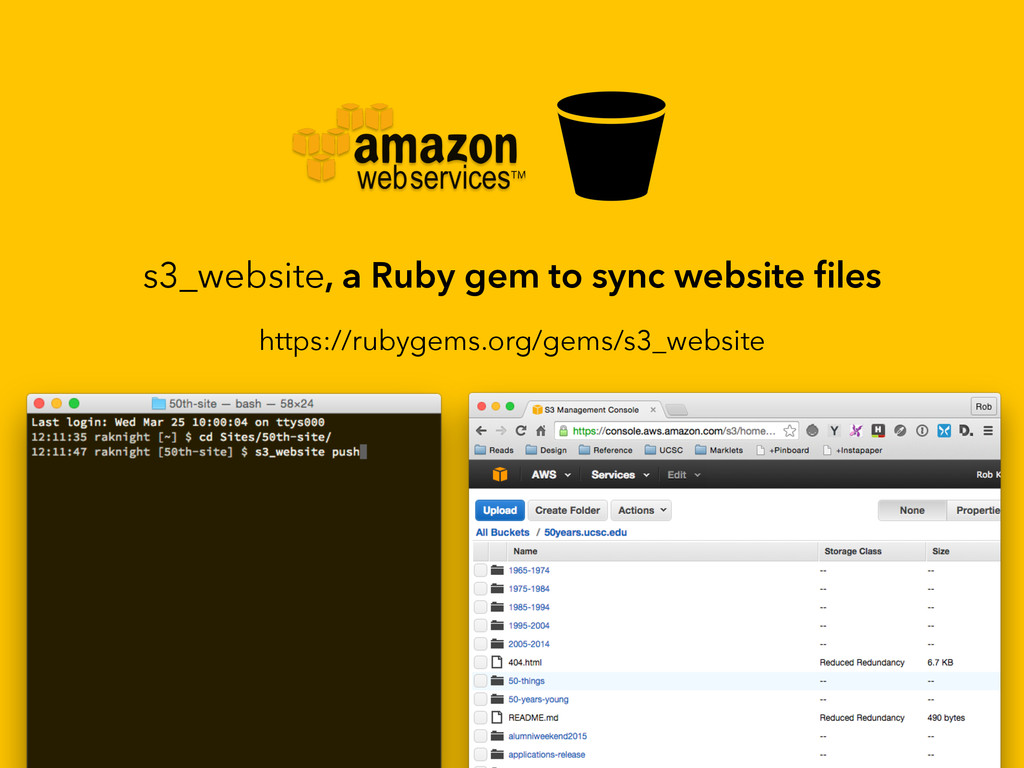Open a new browser tab
This screenshot has height=768, width=1024.
tap(677, 410)
